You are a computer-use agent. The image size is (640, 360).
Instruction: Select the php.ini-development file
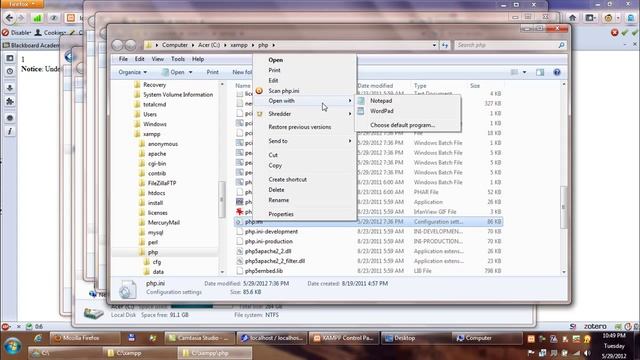click(x=271, y=231)
